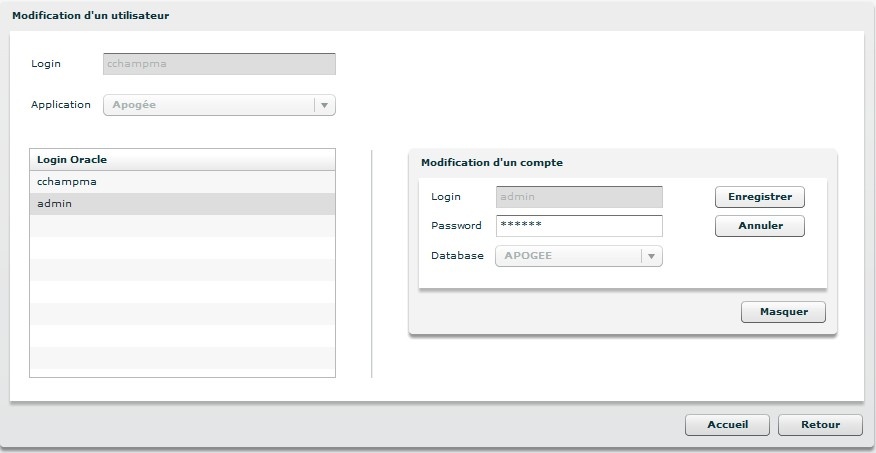
Task: Hide the account panel with Masquer
Action: 783,312
